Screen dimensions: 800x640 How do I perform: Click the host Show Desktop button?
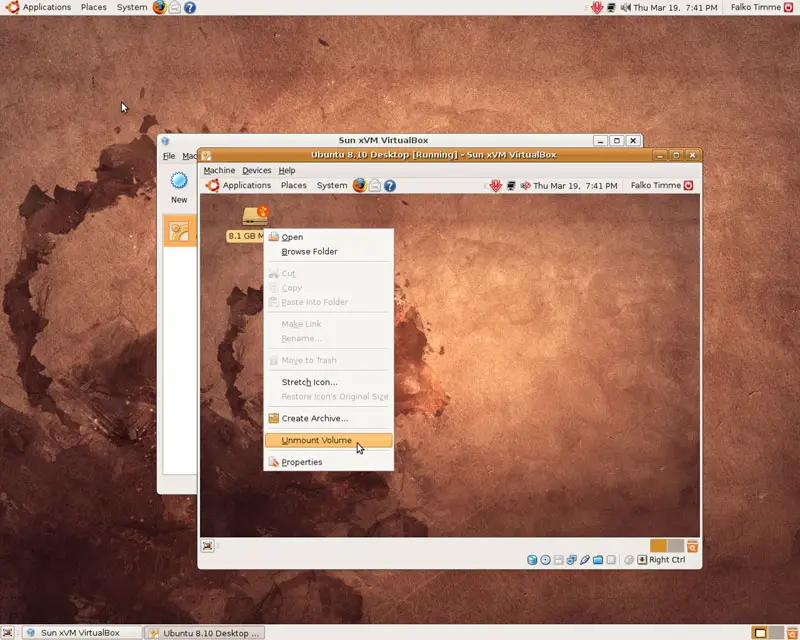click(8, 633)
